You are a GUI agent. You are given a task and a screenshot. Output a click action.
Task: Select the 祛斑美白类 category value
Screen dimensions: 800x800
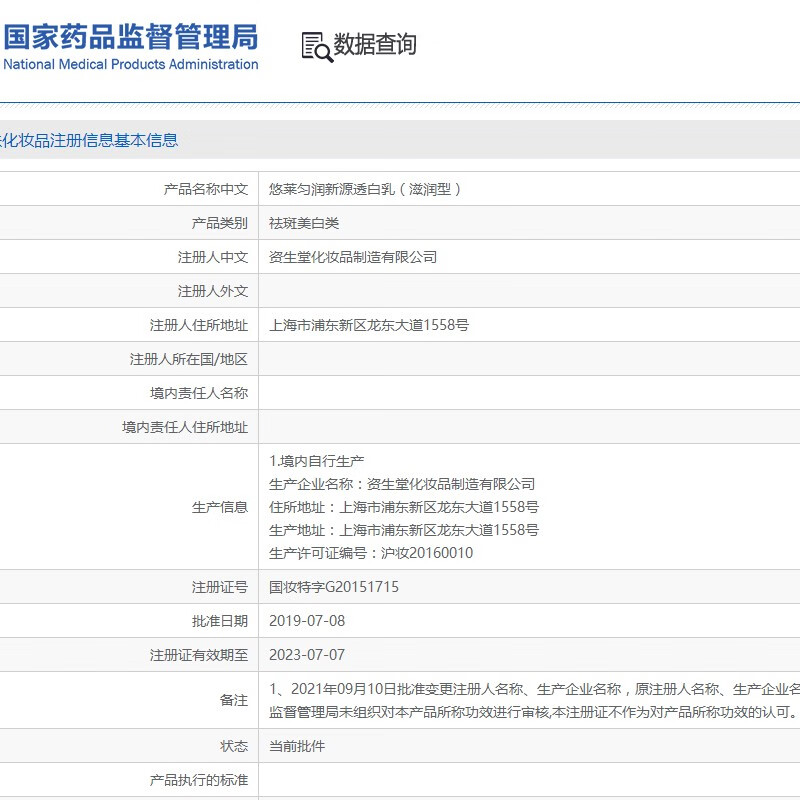point(304,223)
